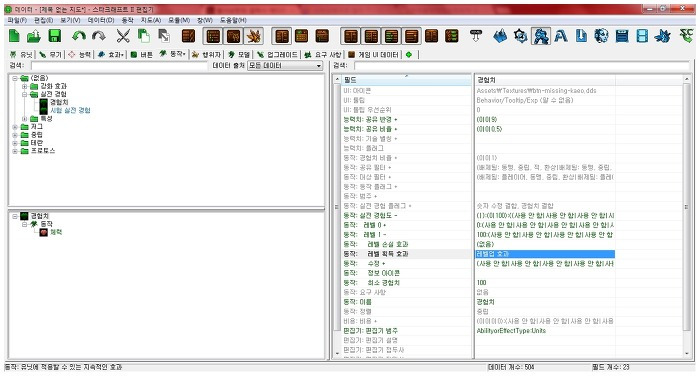Focus the right 검색 search field

click(522, 66)
